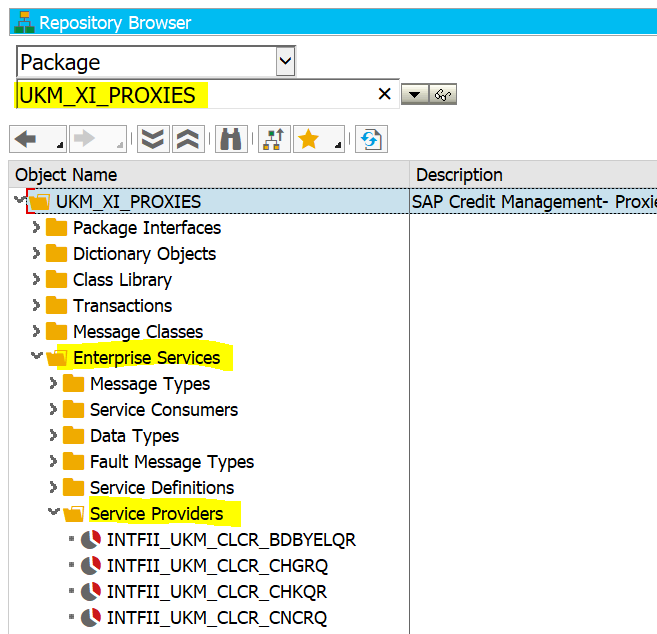Open service provider INTFII_UKM_CLCR_CHGRQ

pyautogui.click(x=217, y=566)
